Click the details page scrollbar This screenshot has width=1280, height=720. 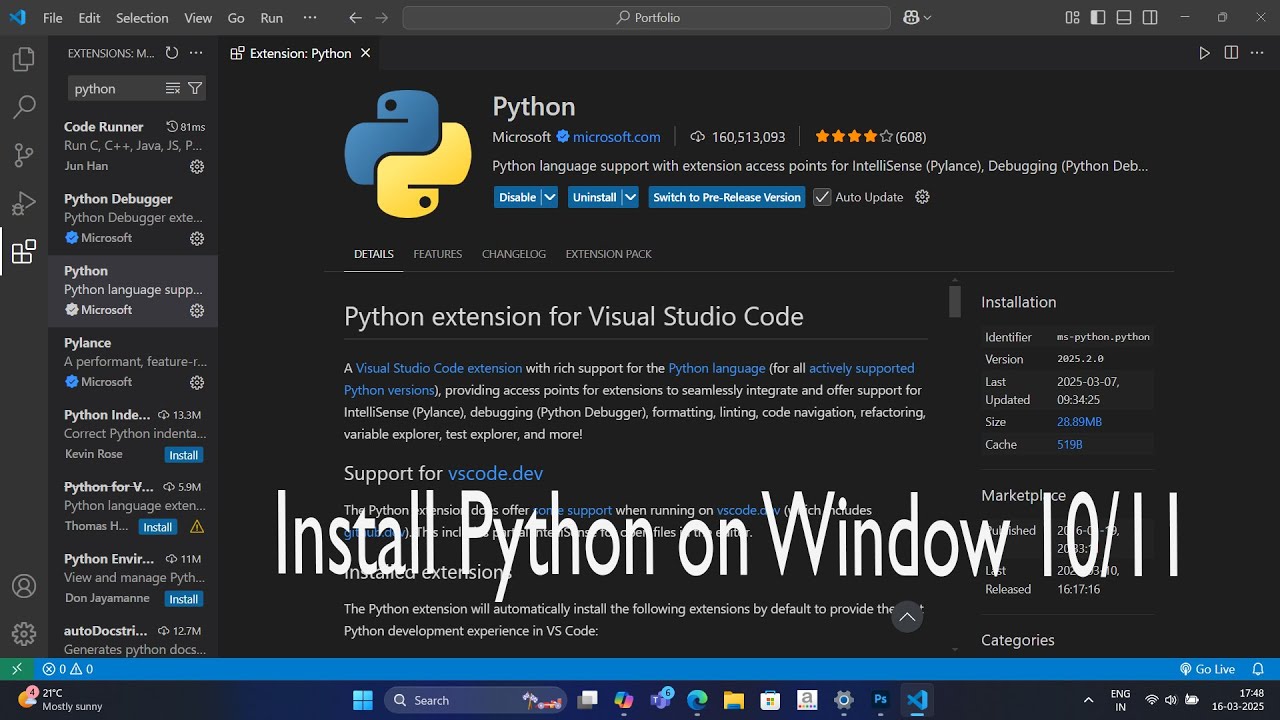[955, 301]
